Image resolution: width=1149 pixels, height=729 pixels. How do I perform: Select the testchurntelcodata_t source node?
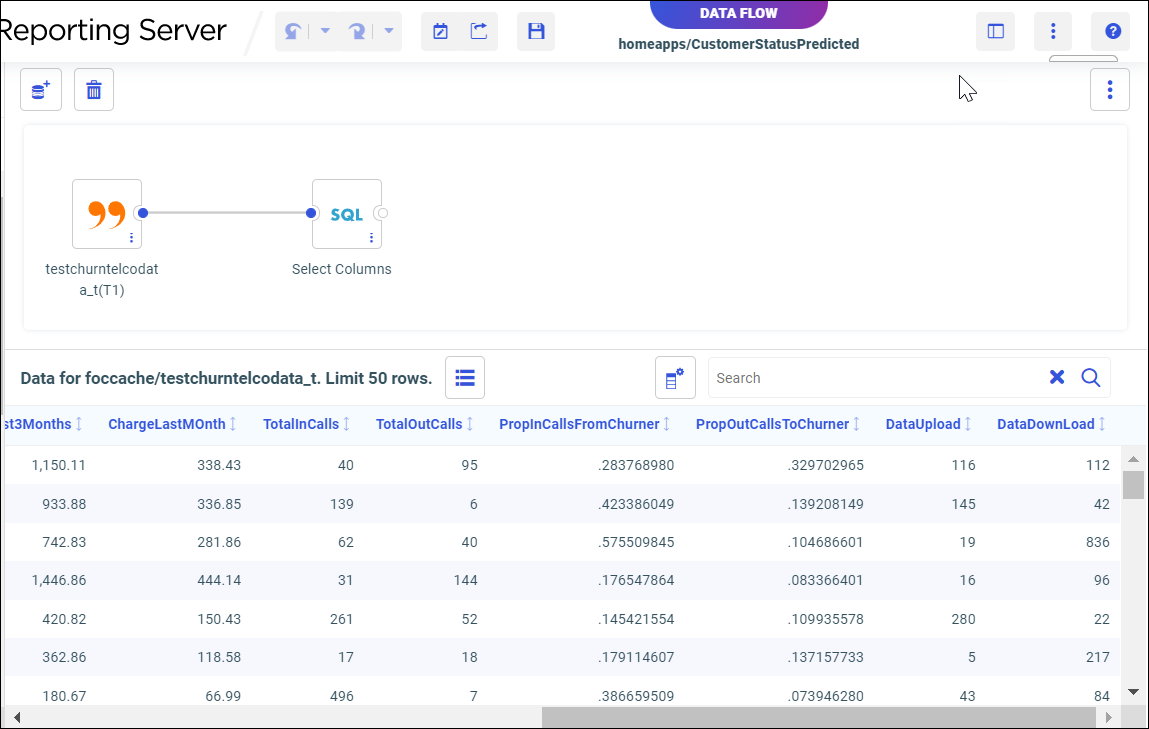pos(107,213)
